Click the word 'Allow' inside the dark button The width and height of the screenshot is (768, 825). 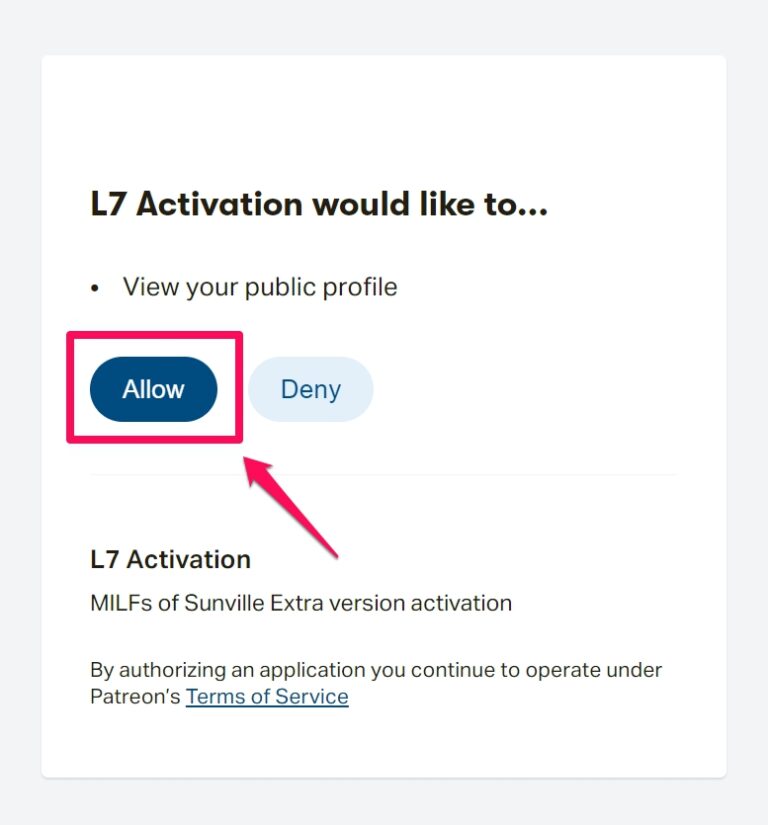(153, 389)
